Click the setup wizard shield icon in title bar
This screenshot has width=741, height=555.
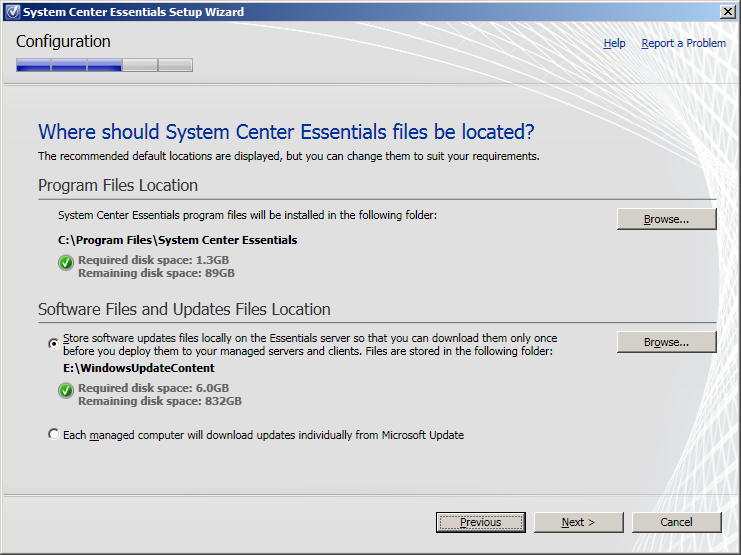pos(11,12)
